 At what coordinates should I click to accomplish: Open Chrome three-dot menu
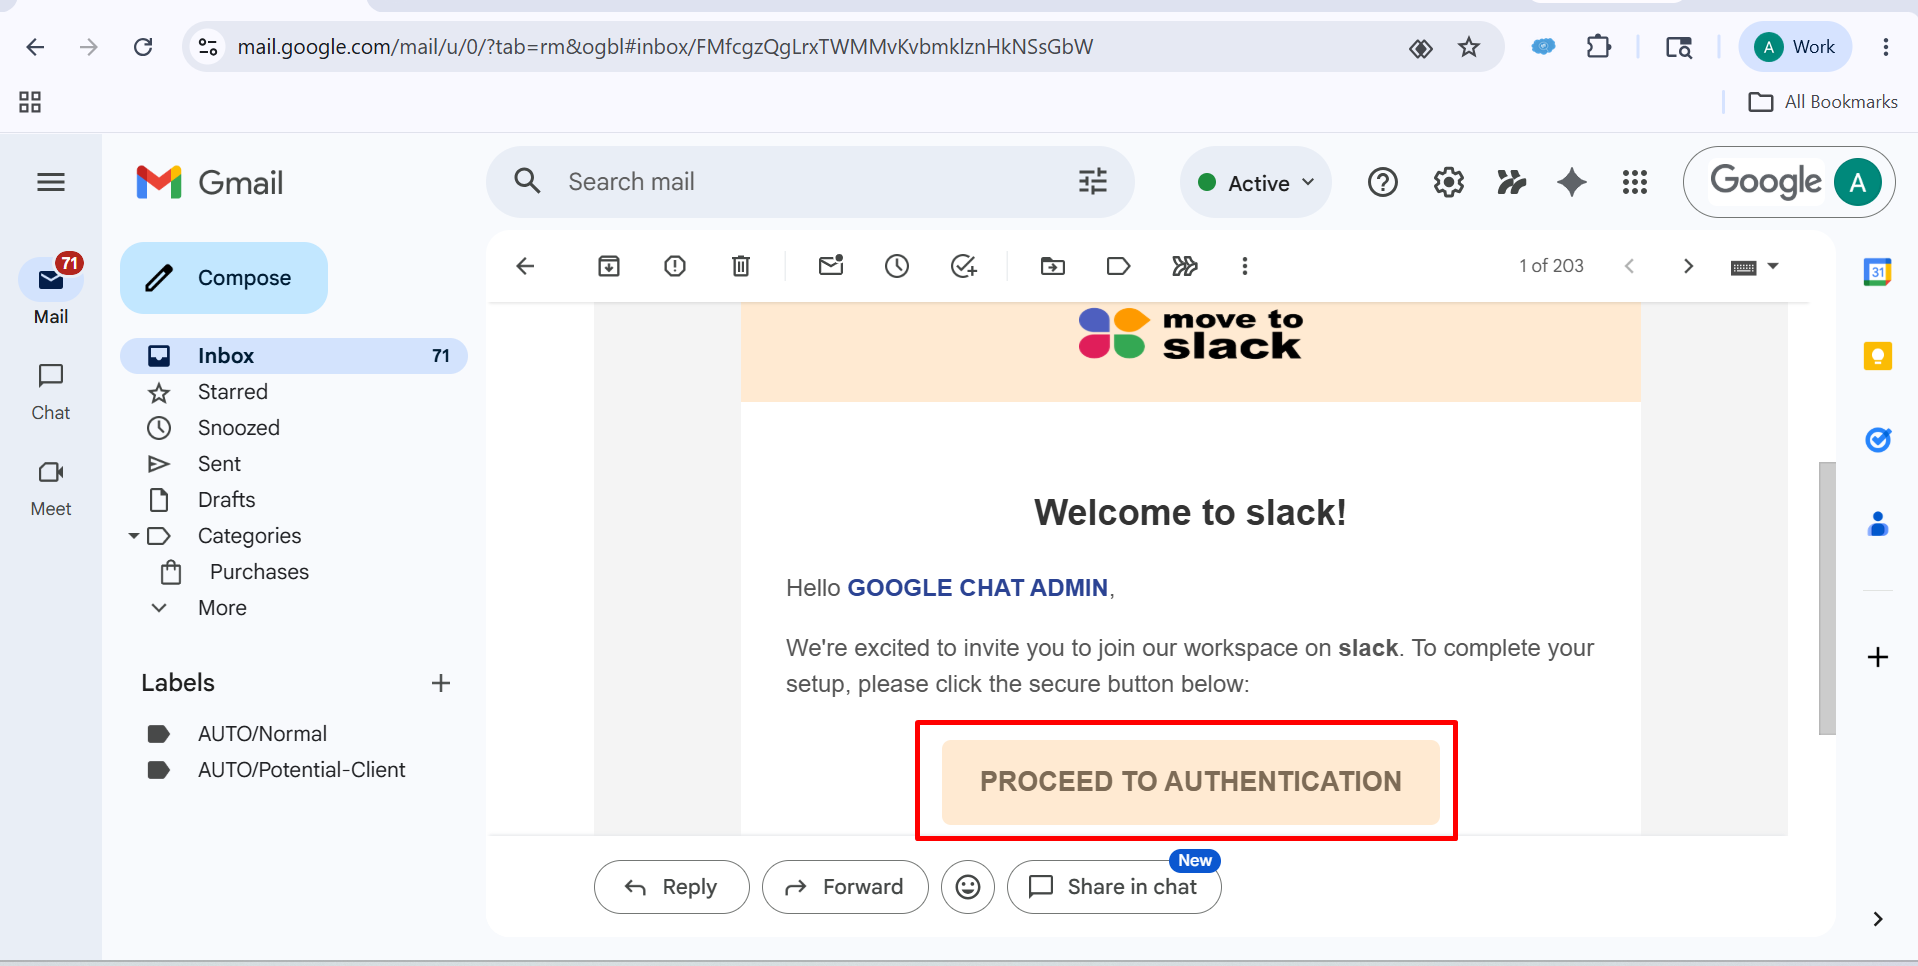click(1886, 47)
